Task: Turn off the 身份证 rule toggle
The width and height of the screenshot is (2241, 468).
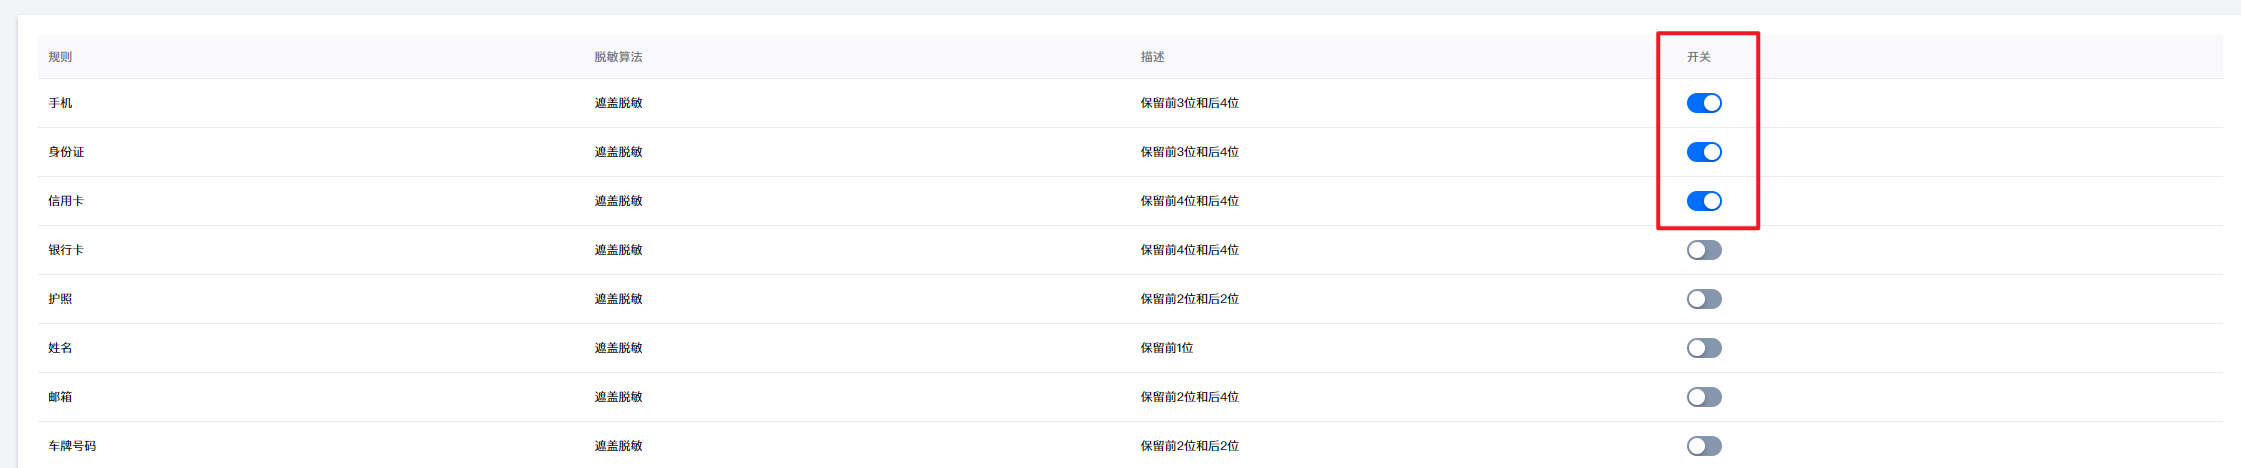Action: pos(1704,152)
